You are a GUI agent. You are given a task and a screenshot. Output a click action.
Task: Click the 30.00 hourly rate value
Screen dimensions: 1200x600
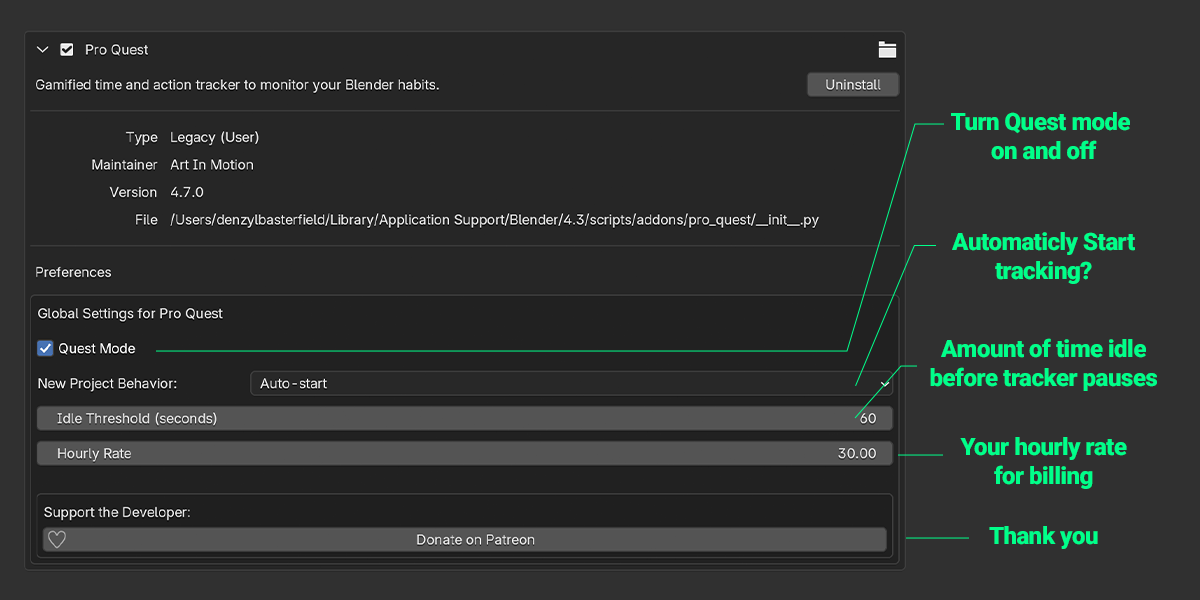(x=857, y=454)
